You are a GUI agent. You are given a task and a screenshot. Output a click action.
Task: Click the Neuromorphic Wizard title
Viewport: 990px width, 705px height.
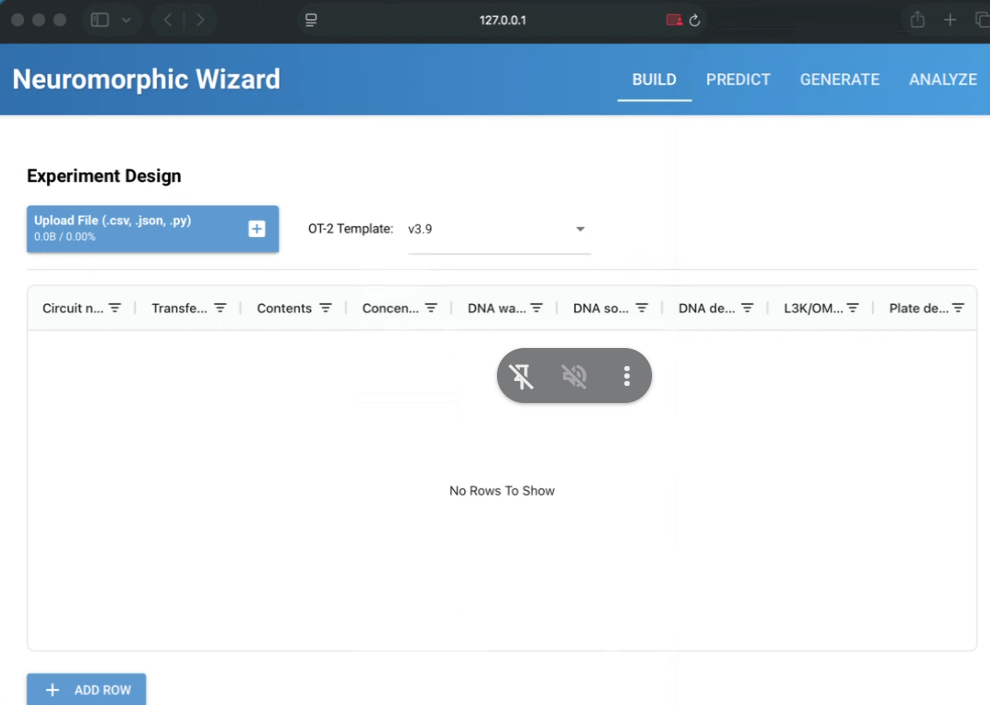(x=146, y=79)
